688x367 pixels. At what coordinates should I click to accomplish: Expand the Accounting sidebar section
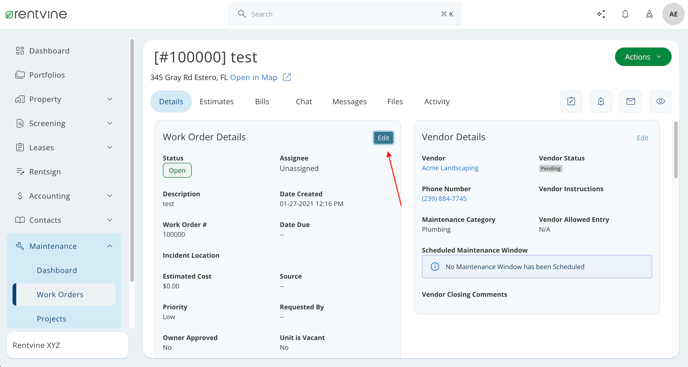click(x=64, y=196)
